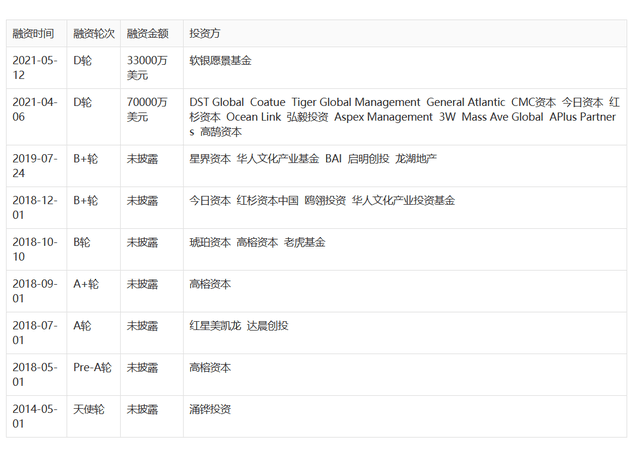The width and height of the screenshot is (637, 449).
Task: Click investor DST Global
Action: [x=217, y=102]
